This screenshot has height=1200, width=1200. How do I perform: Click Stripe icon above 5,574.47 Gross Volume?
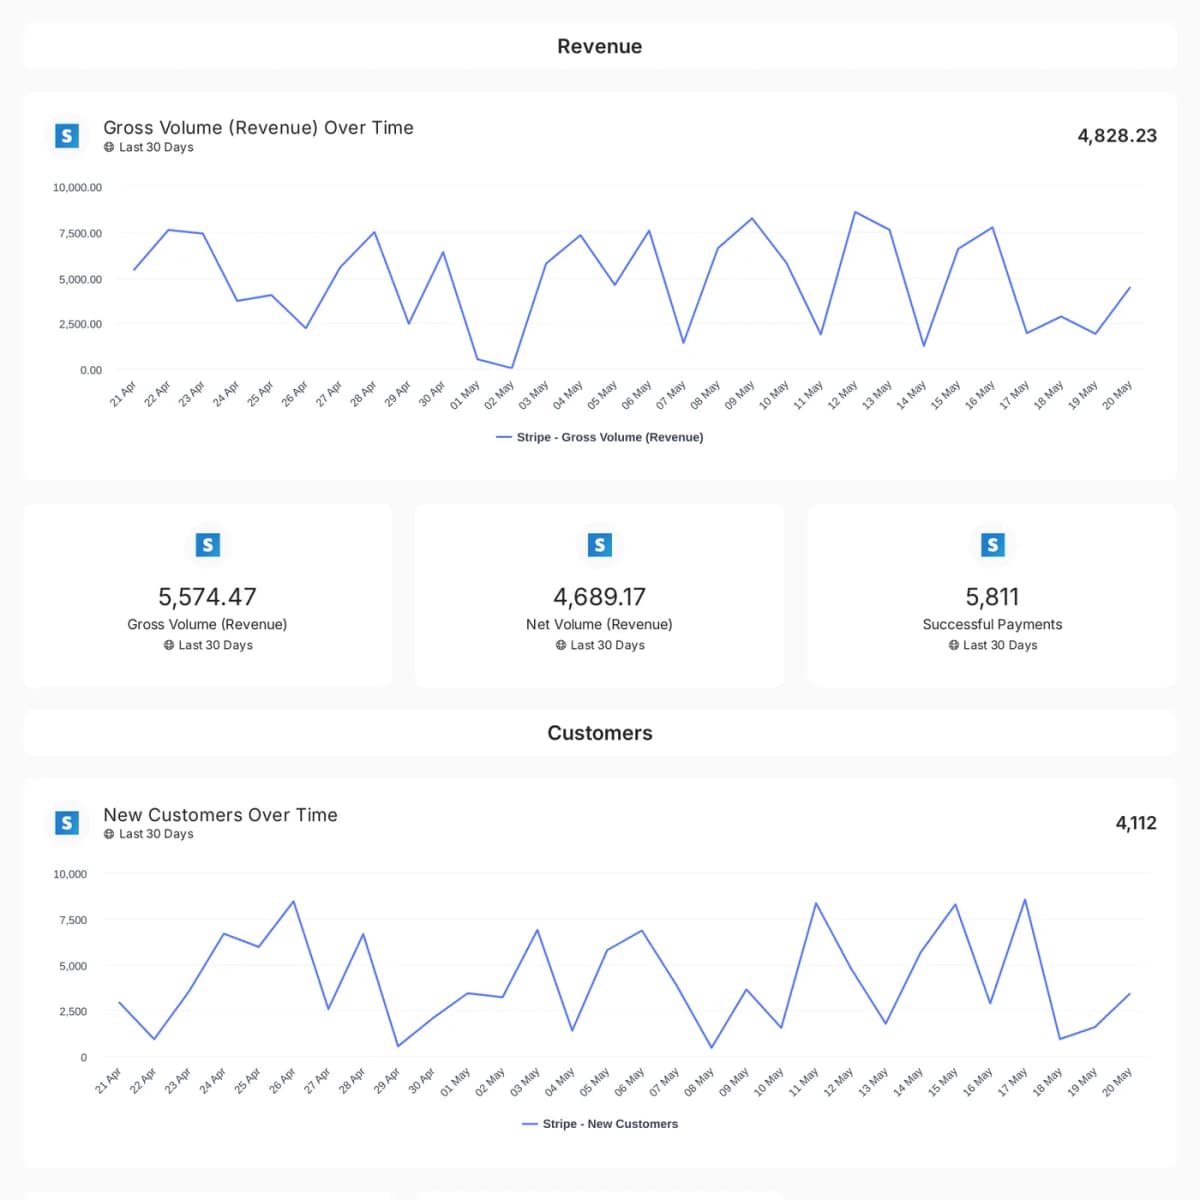pos(207,545)
